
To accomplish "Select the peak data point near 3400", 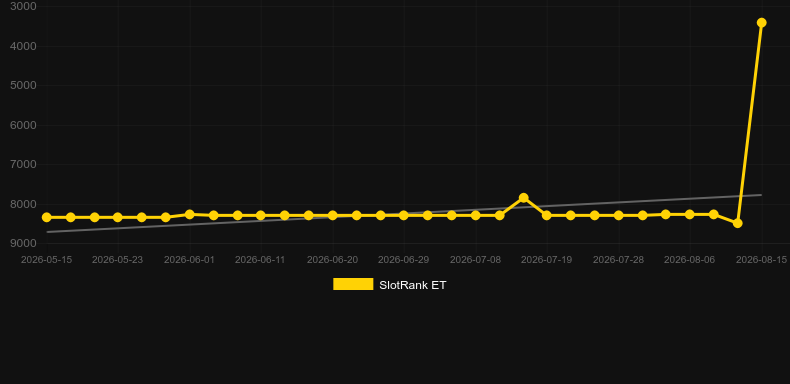I will coord(761,23).
